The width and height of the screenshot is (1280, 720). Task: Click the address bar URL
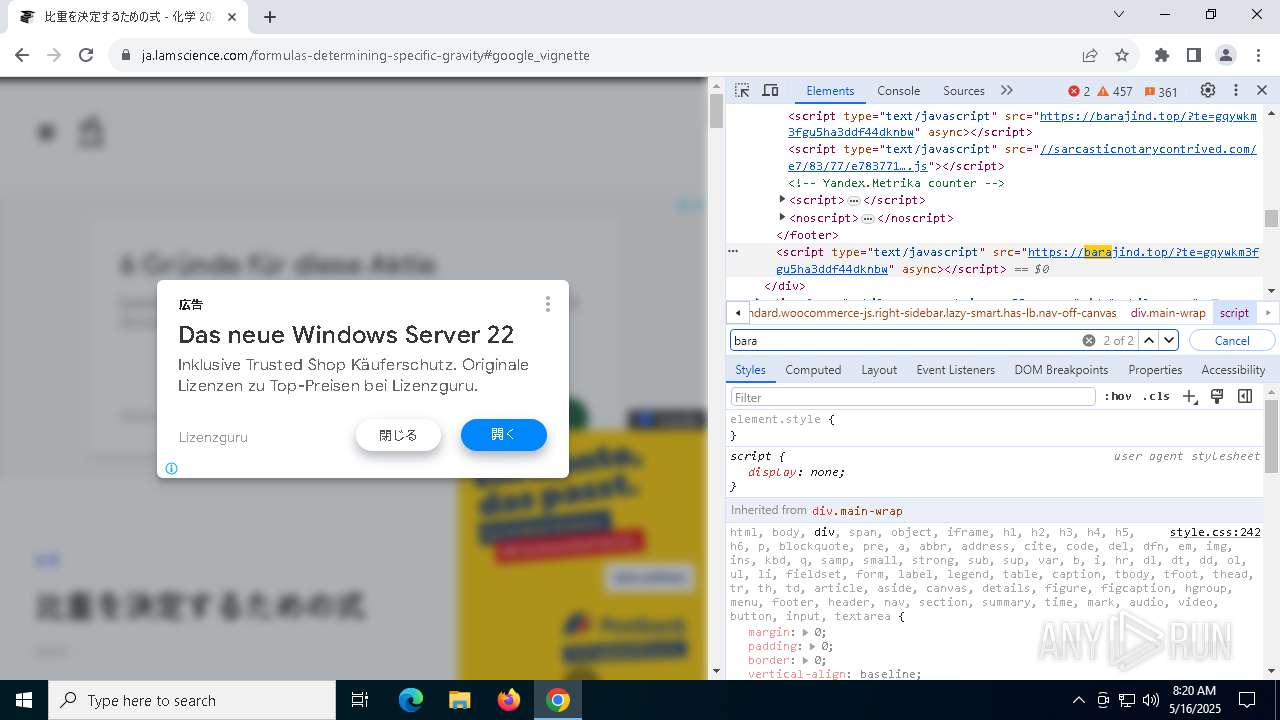click(x=366, y=56)
